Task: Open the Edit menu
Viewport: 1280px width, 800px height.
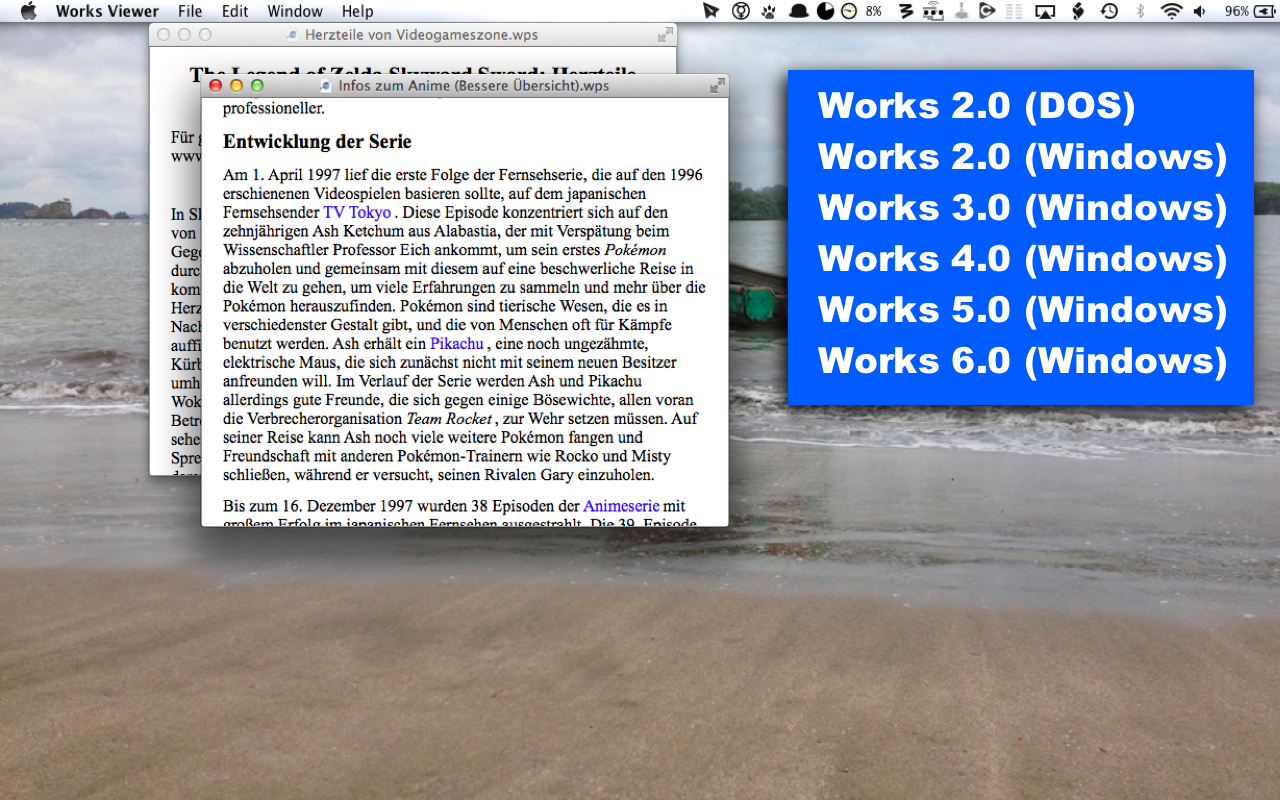Action: [x=235, y=11]
